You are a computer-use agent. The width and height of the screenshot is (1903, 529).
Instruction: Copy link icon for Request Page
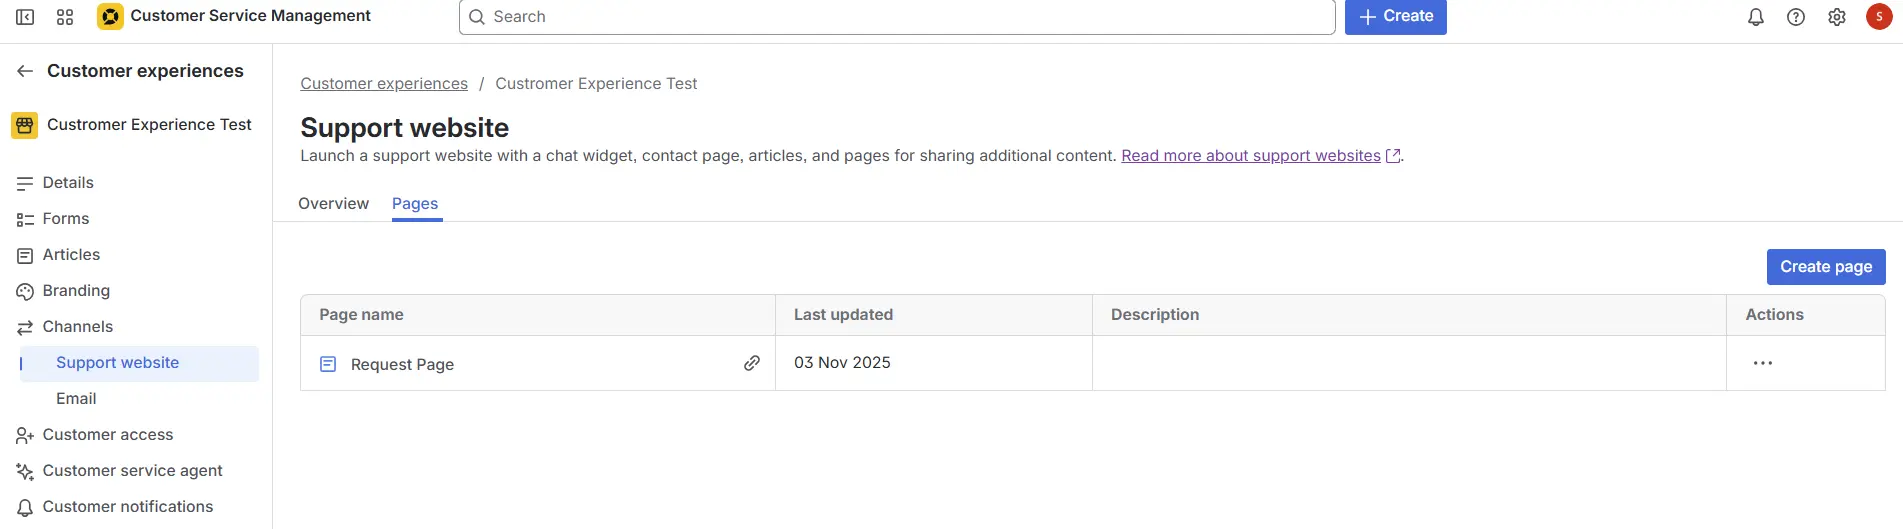coord(751,363)
